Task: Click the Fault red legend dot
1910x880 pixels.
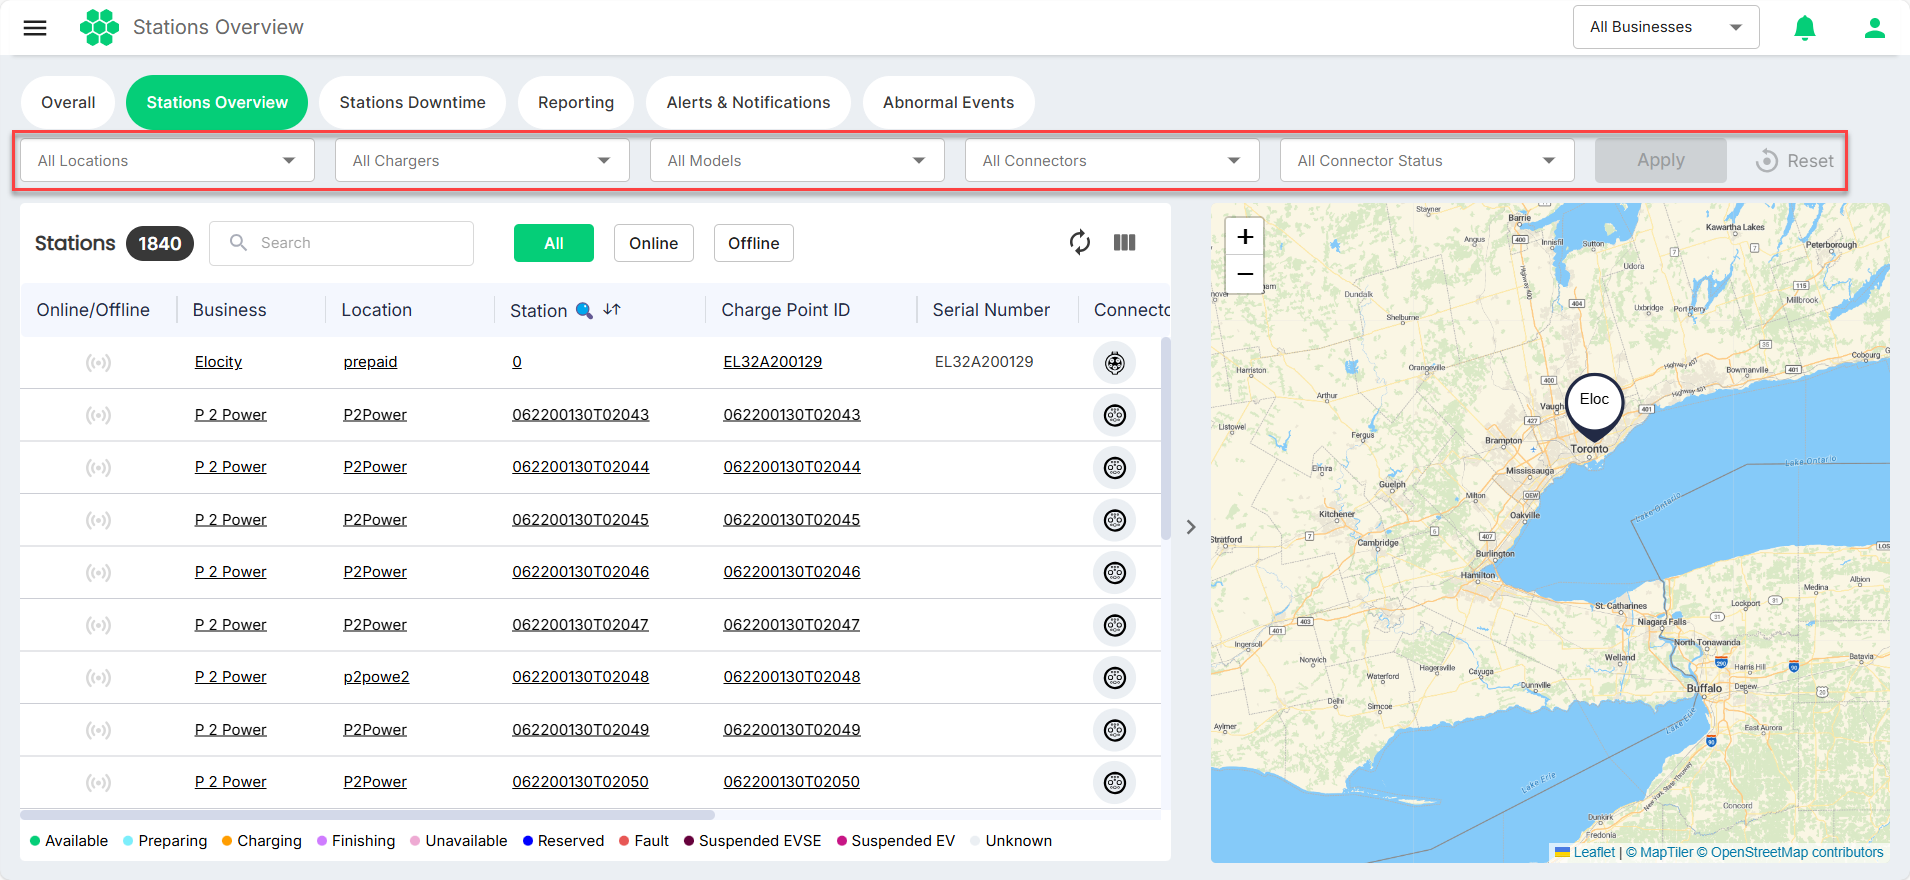Action: [x=624, y=841]
